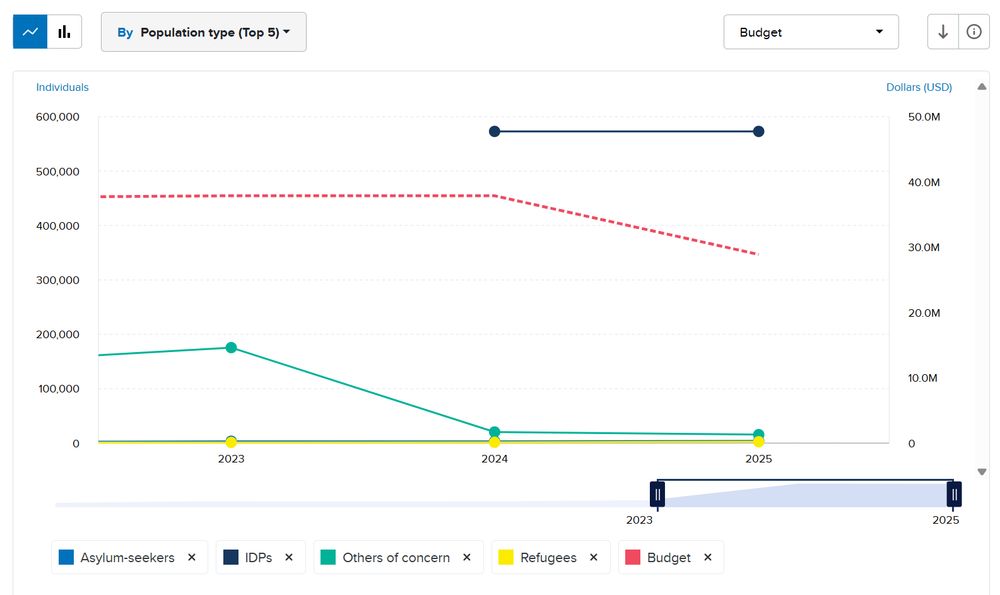Expand the Budget selector dropdown
Screen dimensions: 1000x595
pyautogui.click(x=811, y=32)
